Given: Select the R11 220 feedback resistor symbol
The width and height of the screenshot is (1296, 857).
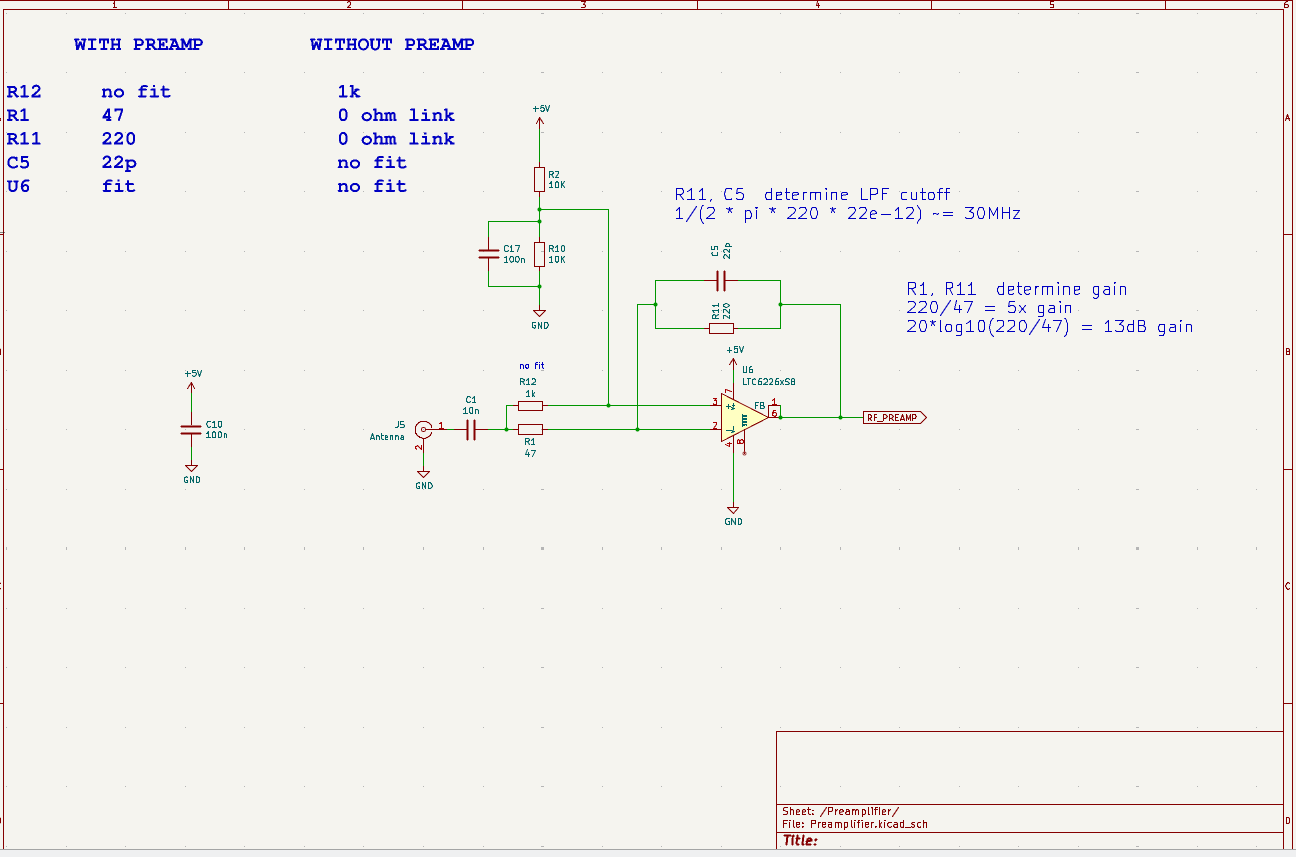Looking at the screenshot, I should (x=721, y=328).
